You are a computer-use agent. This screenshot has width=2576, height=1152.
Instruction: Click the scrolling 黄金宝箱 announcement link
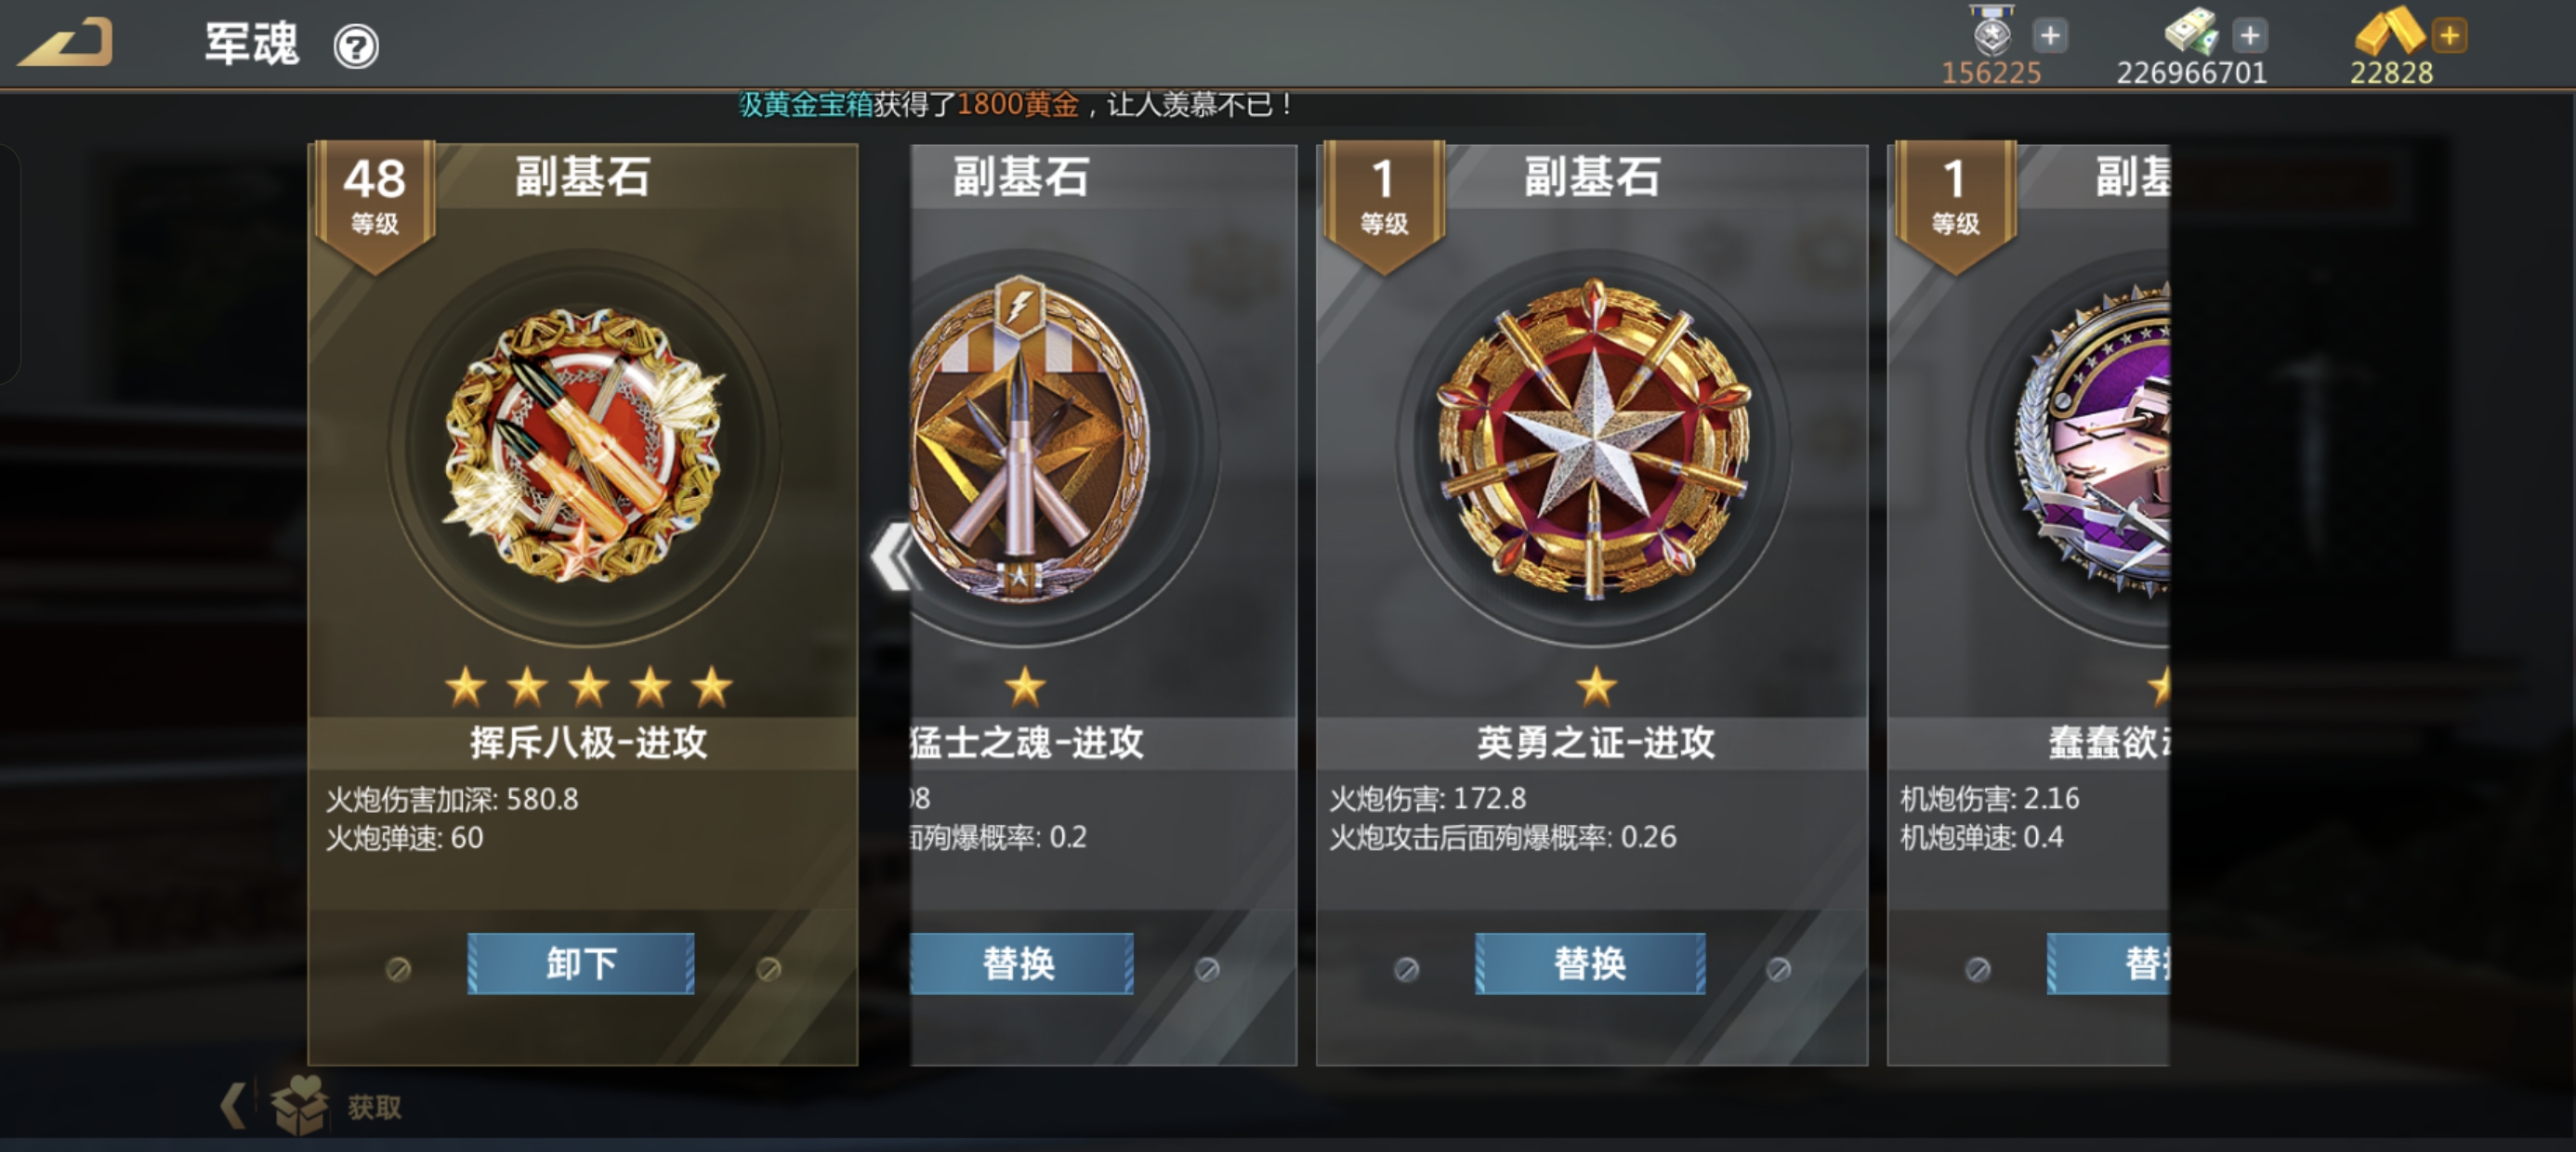(x=806, y=104)
